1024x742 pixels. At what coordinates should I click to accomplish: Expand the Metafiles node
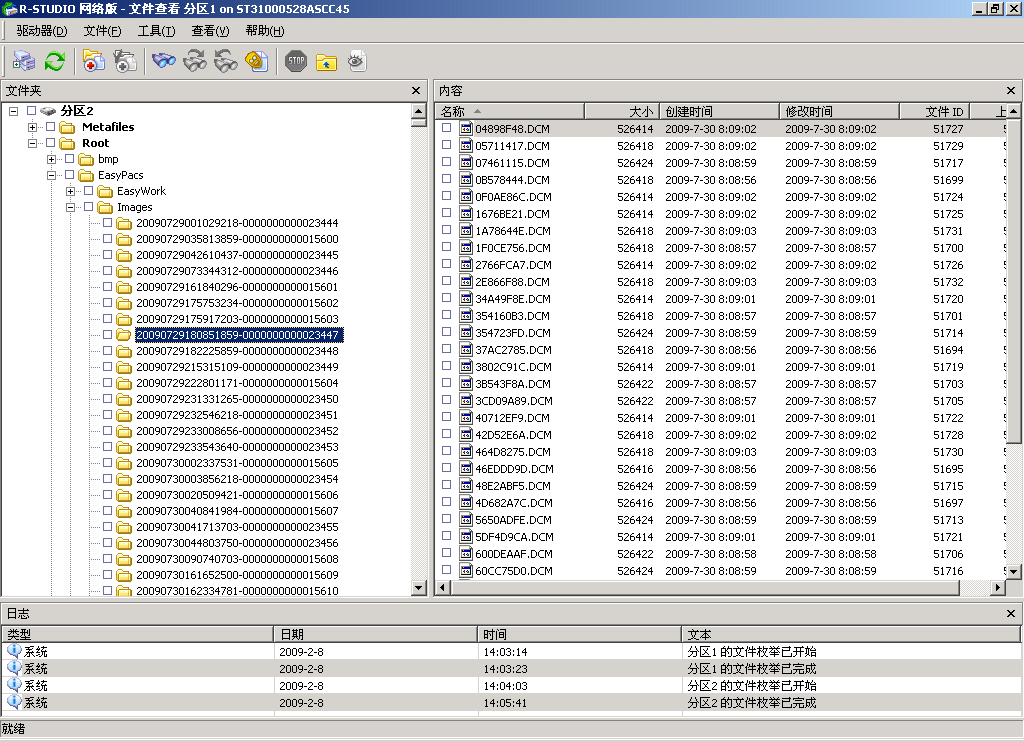[x=32, y=127]
